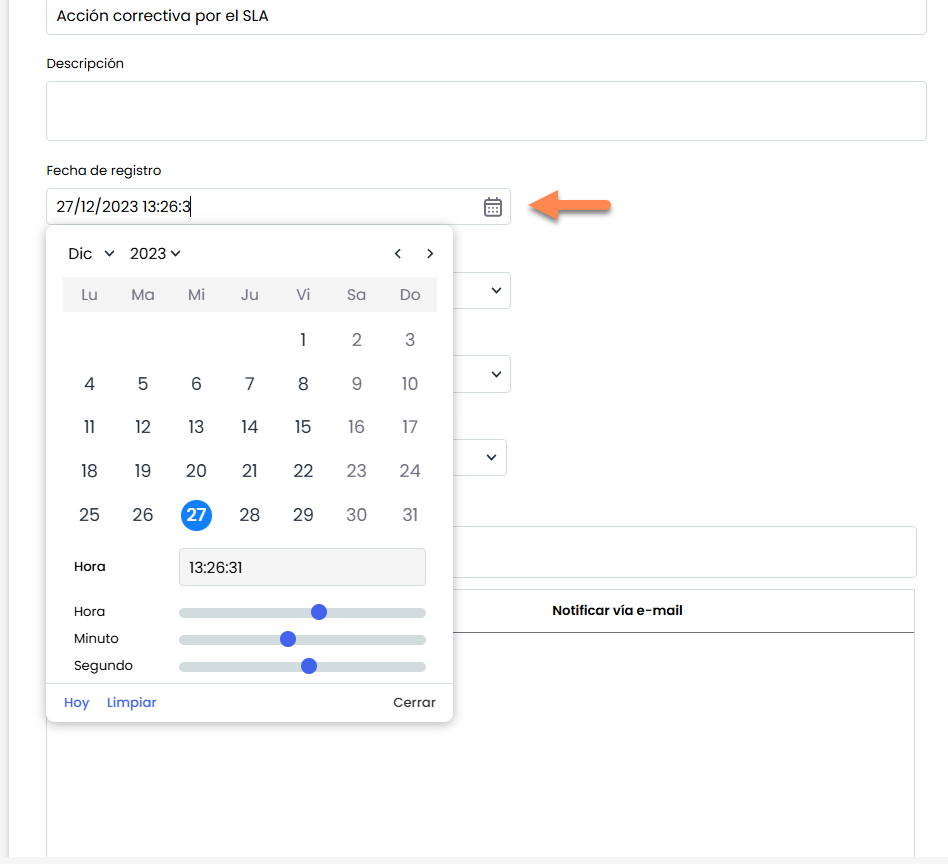Click the Hora time field showing 13:26:31
The image size is (948, 864).
(302, 567)
